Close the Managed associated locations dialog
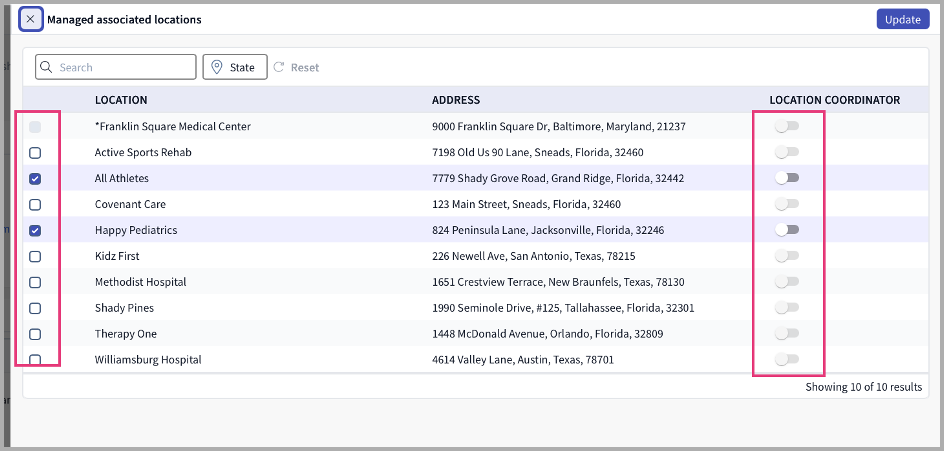 pos(30,19)
